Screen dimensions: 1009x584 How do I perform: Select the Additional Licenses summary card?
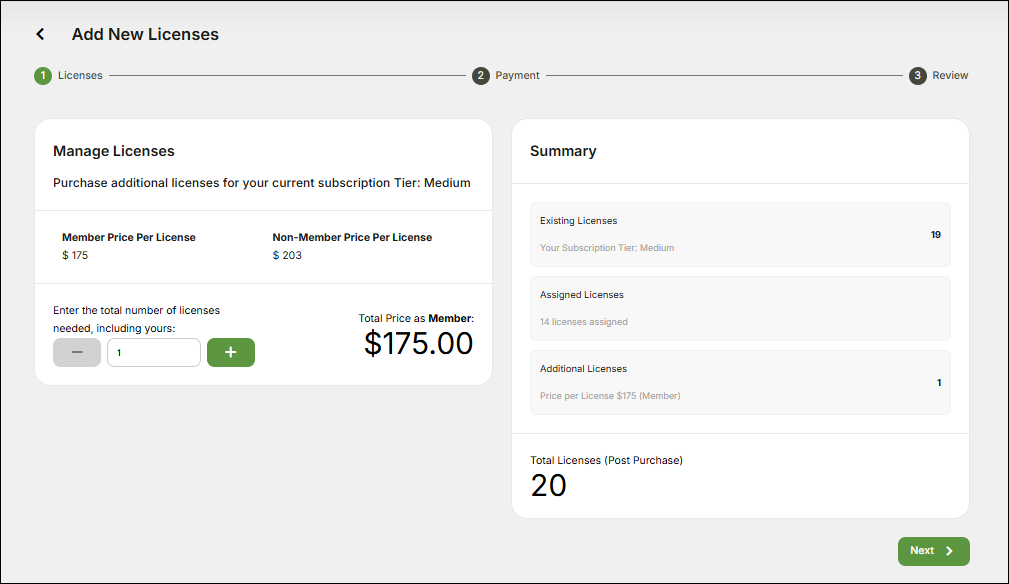740,382
